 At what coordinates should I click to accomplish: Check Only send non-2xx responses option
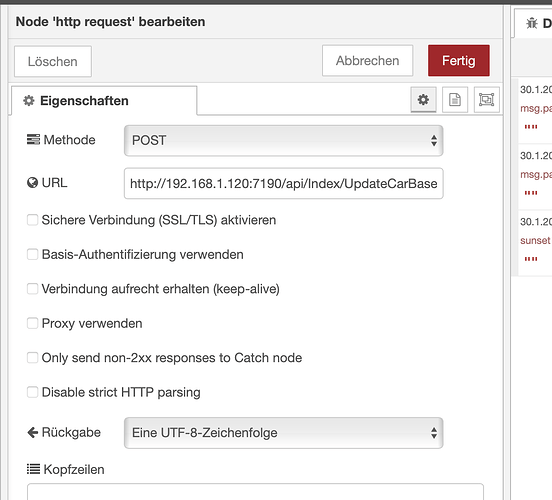32,358
